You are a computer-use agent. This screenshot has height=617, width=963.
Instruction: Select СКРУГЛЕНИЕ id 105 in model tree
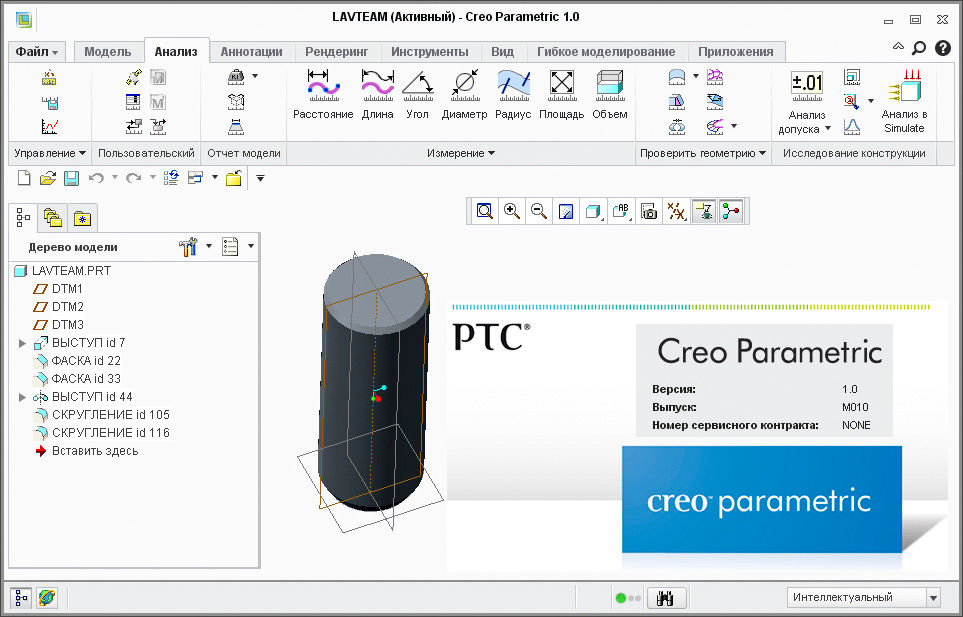(101, 415)
